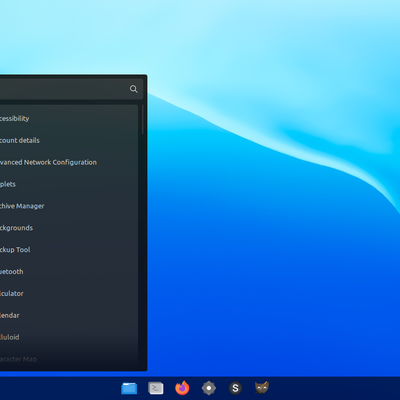
Task: Launch Celluloid media player entry
Action: [x=69, y=337]
